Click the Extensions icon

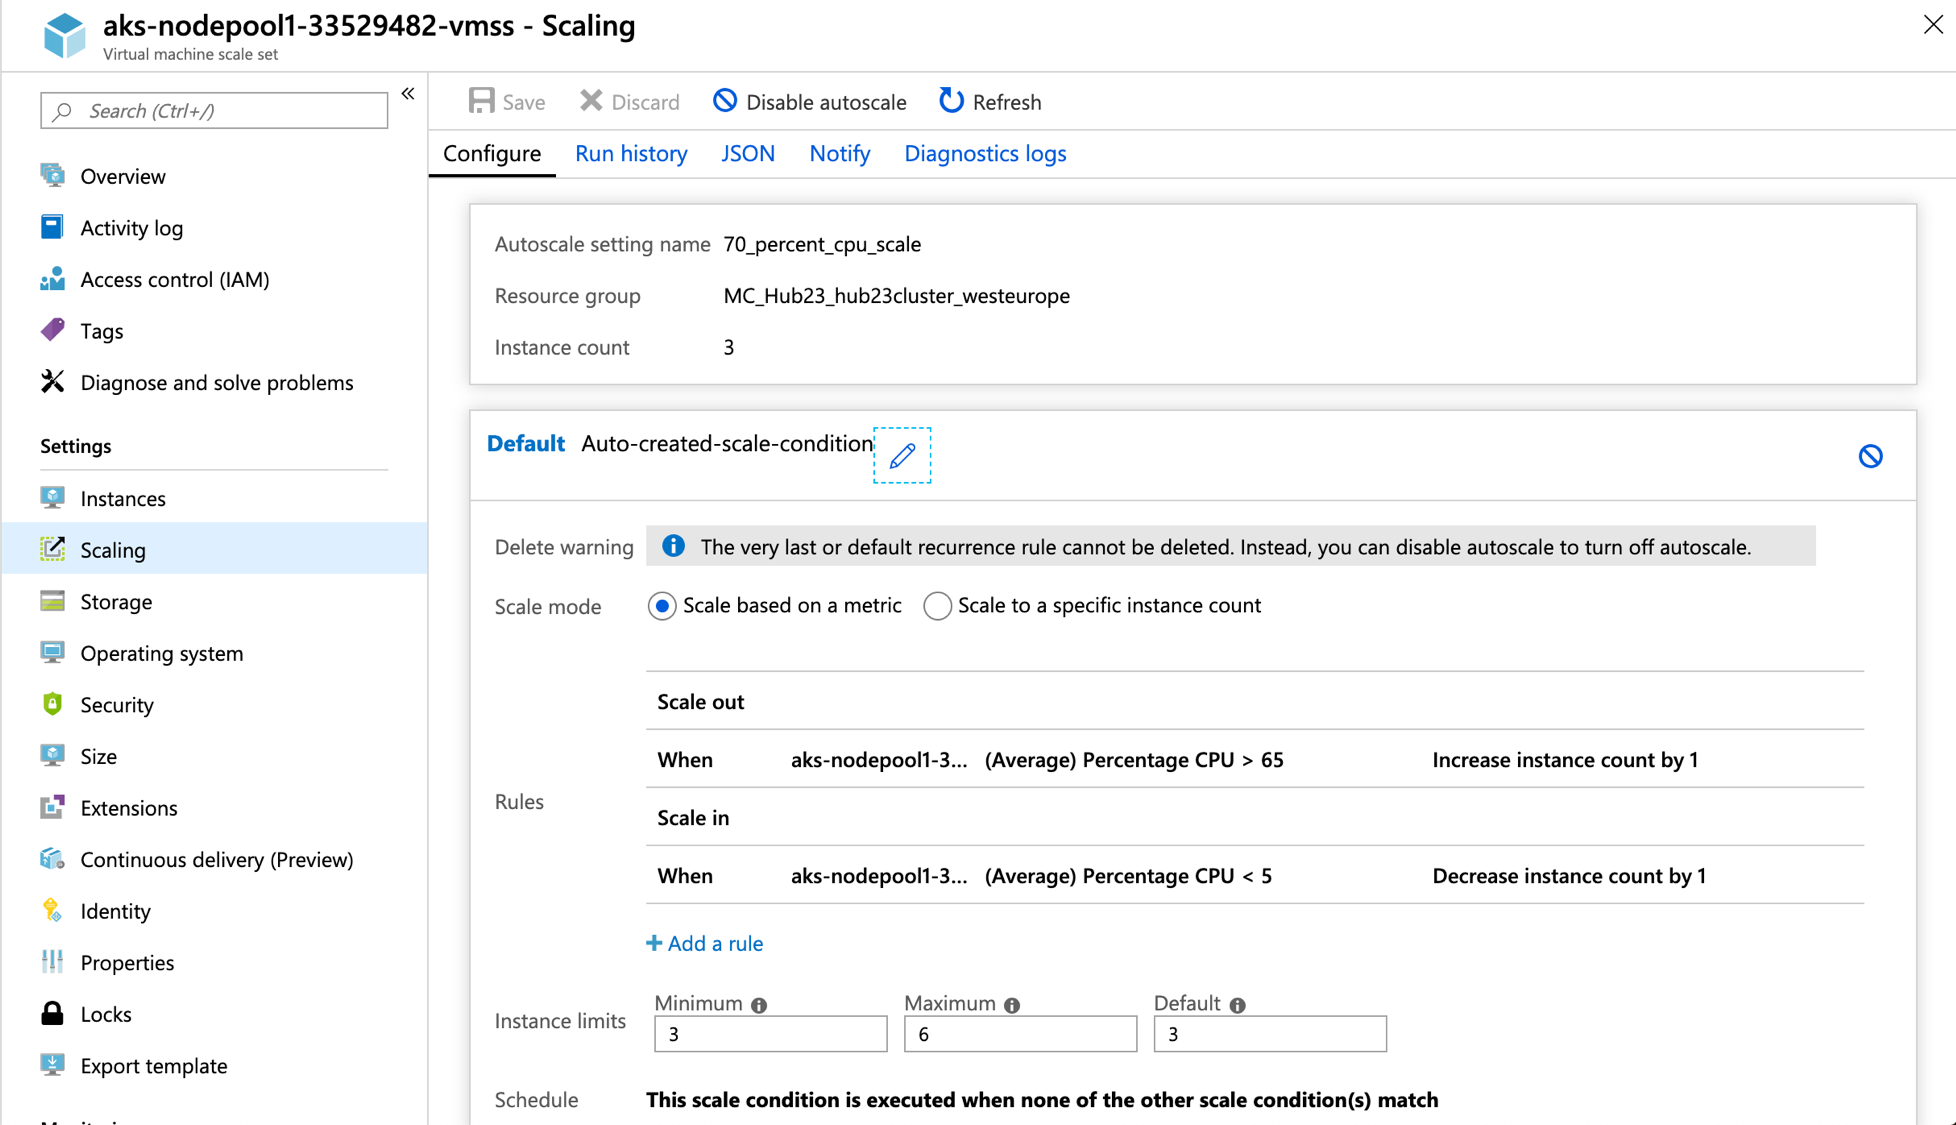[x=53, y=807]
